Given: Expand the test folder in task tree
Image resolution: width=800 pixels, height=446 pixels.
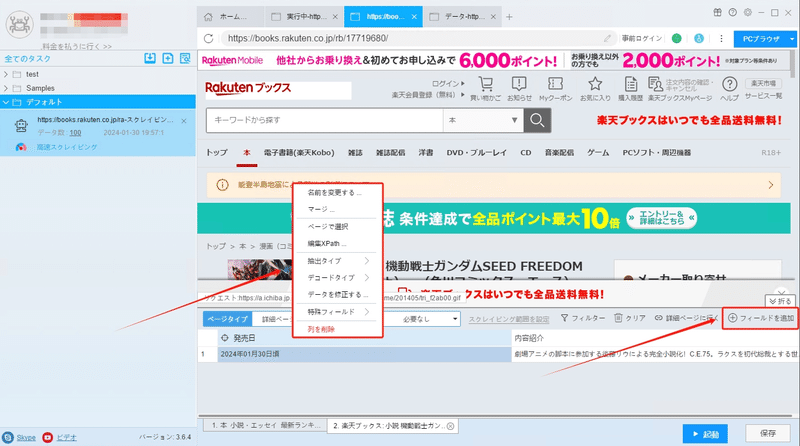Looking at the screenshot, I should click(x=6, y=74).
